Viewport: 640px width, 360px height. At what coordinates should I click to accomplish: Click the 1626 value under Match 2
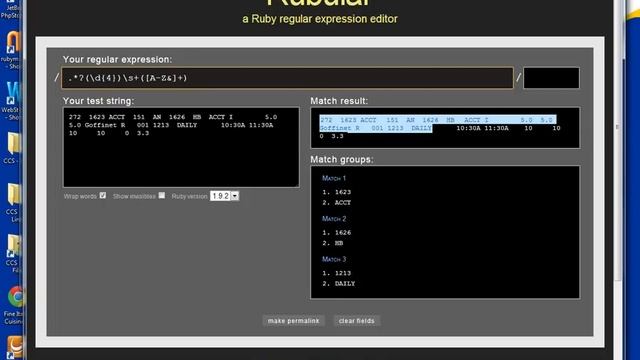343,233
